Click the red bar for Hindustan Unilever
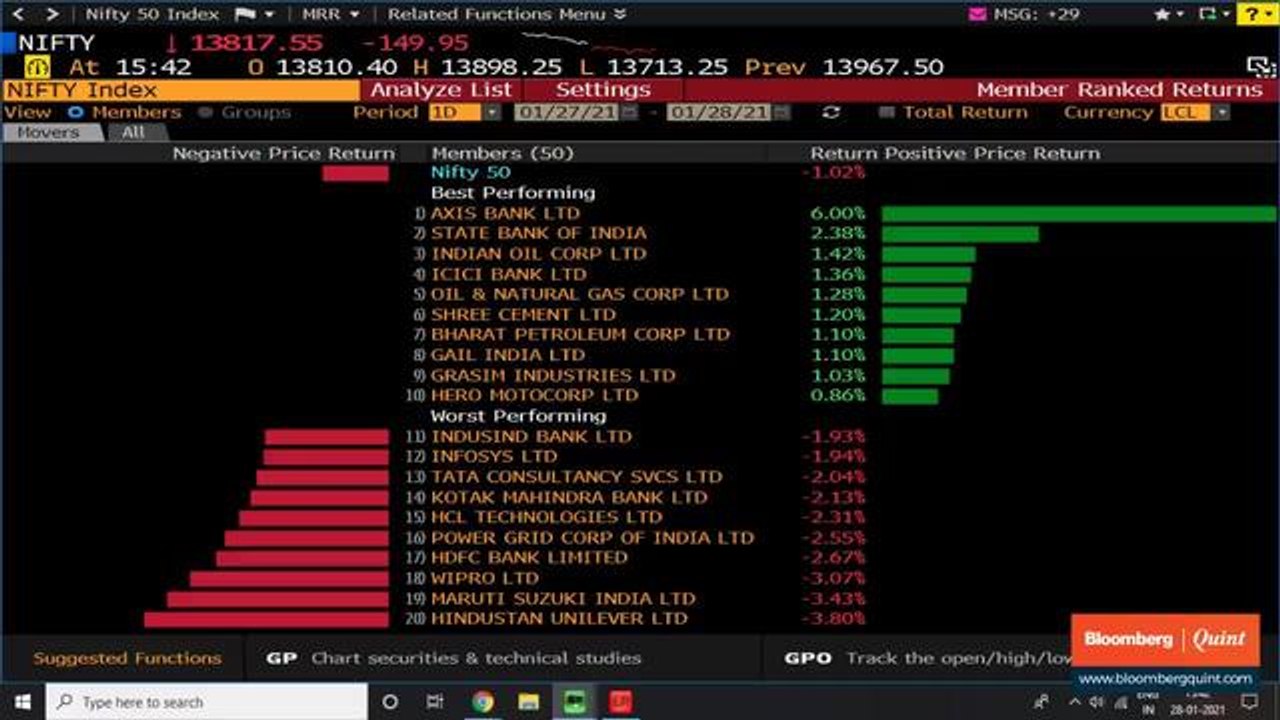 click(266, 619)
